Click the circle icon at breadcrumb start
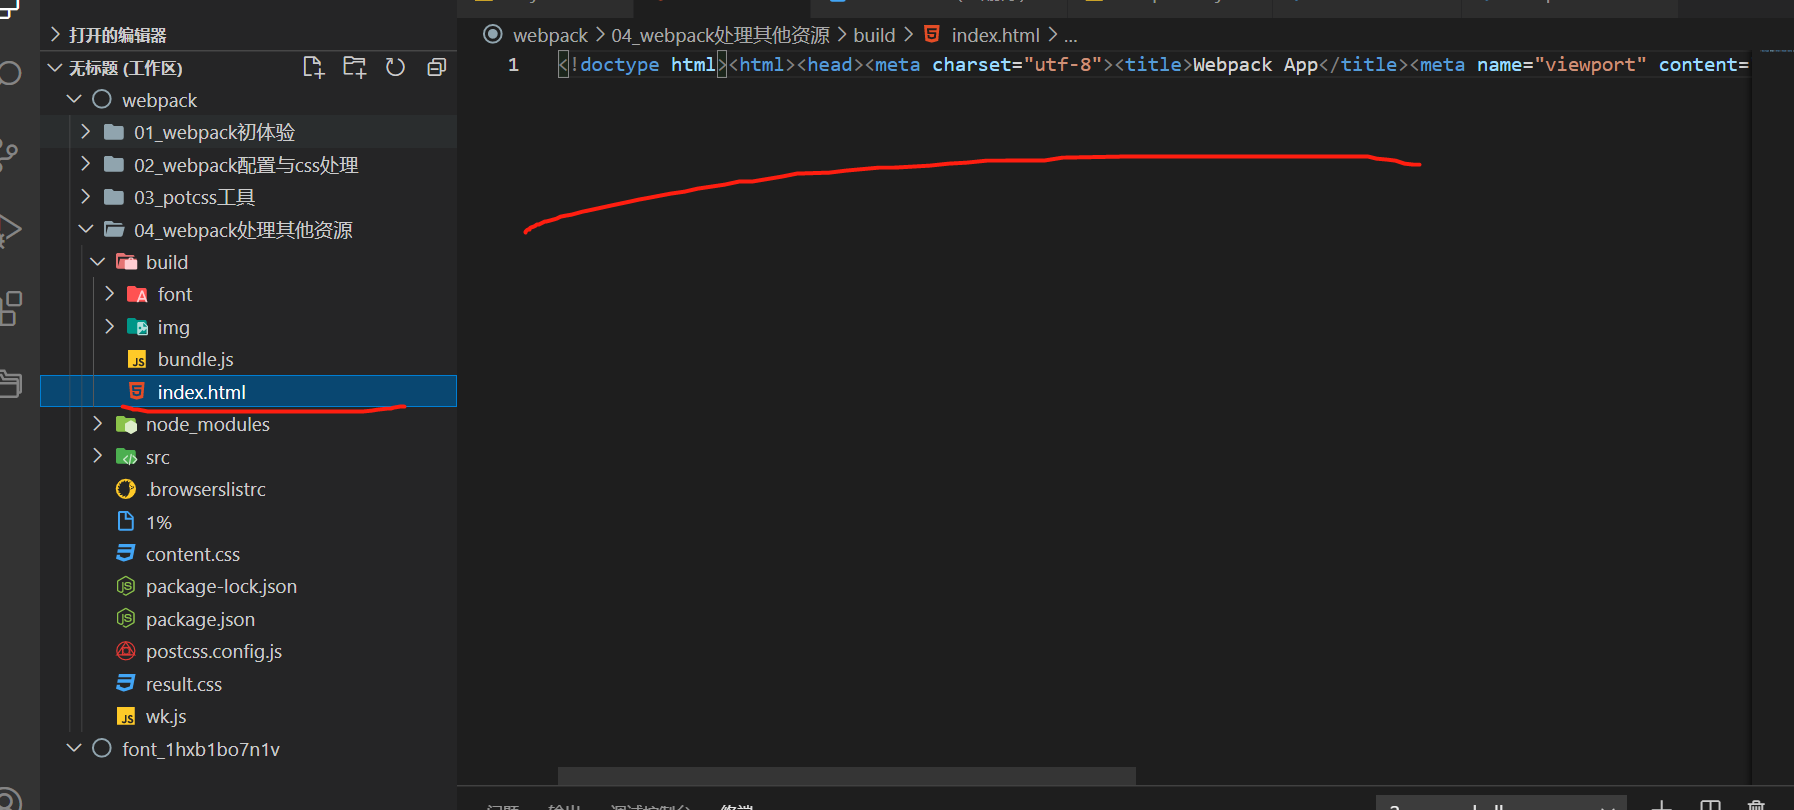 pos(492,34)
